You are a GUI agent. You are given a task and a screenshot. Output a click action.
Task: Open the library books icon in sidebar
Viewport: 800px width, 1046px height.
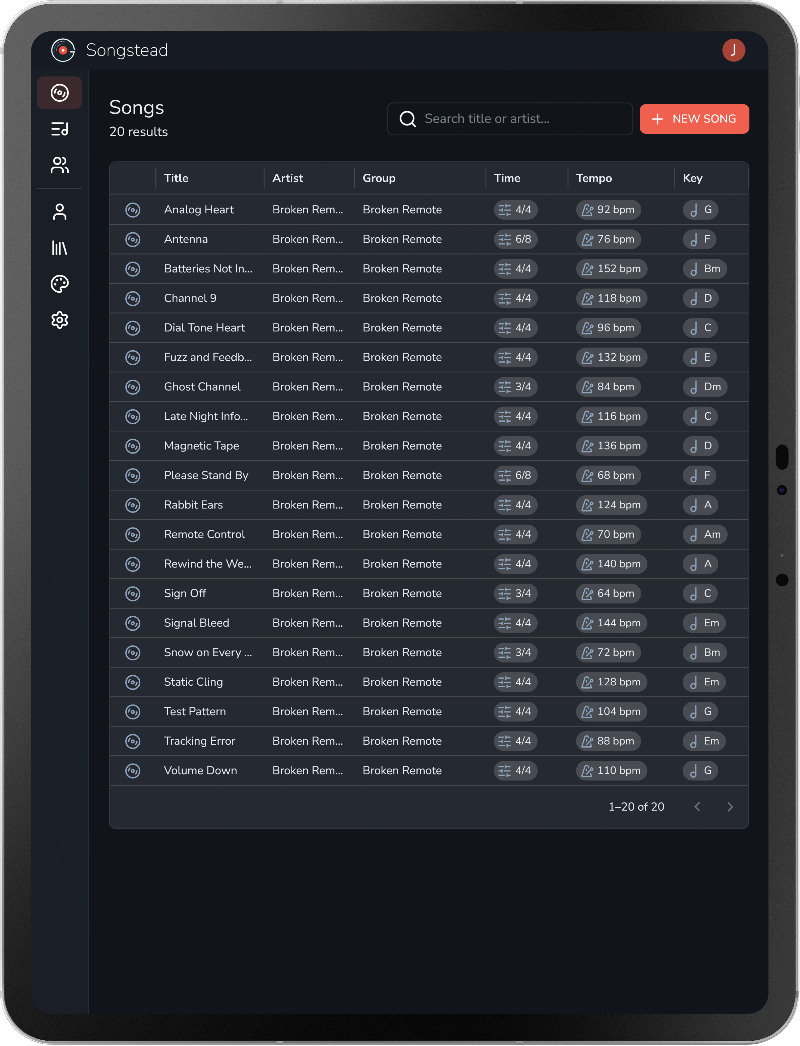coord(59,248)
